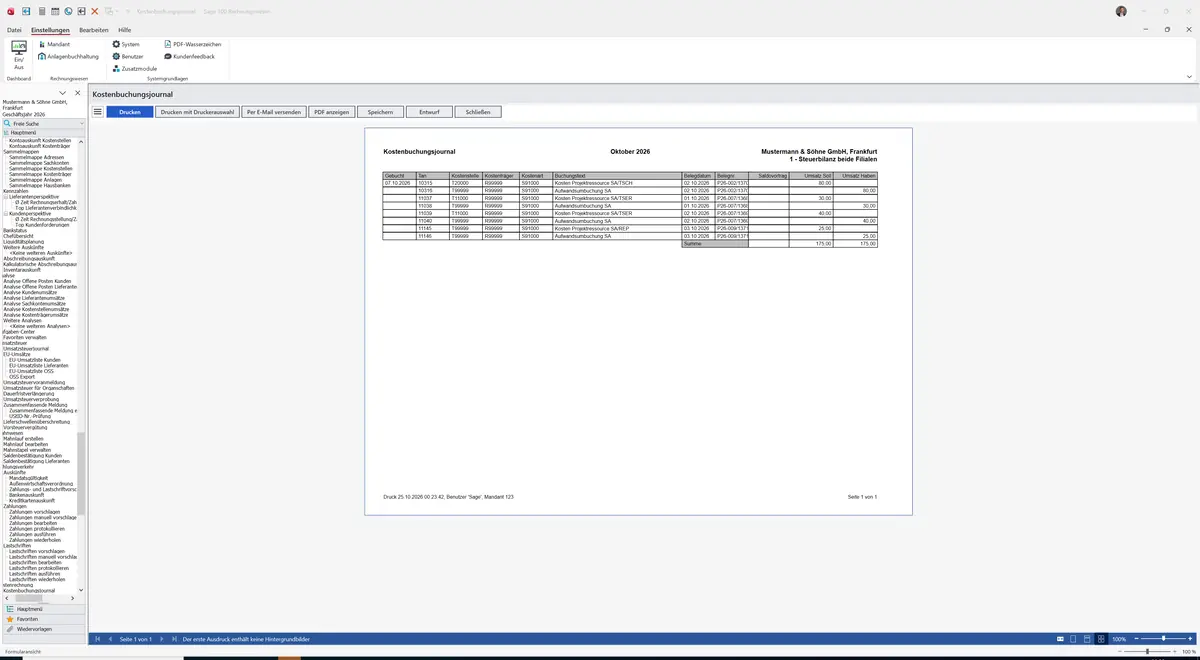Image resolution: width=1200 pixels, height=660 pixels.
Task: Open Zusatzmodule from ribbon
Action: [x=134, y=69]
